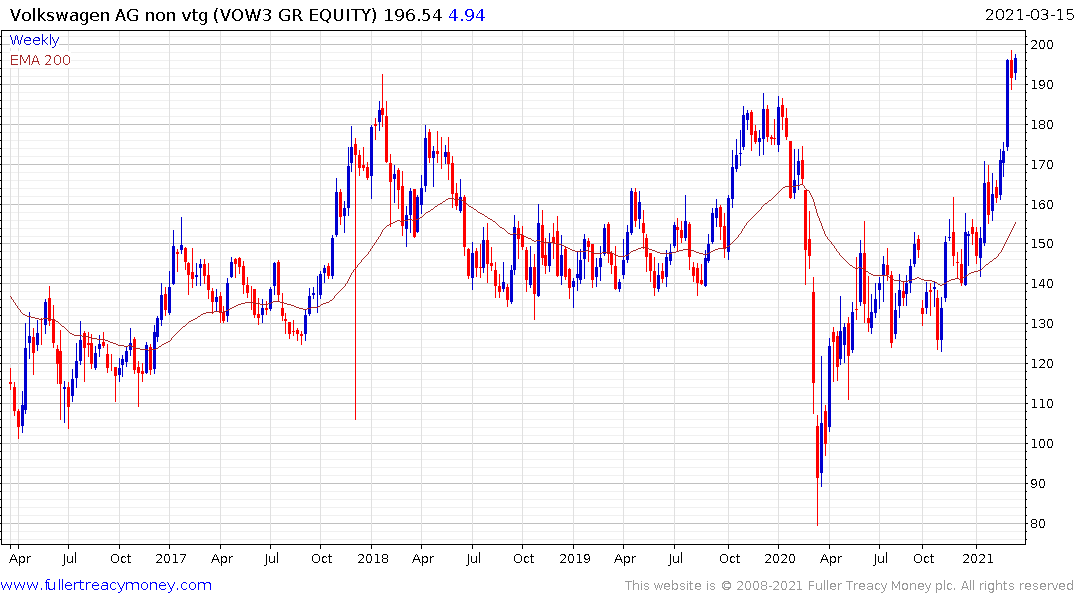This screenshot has height=600, width=1075.
Task: Select the 2017 time axis label
Action: 171,558
